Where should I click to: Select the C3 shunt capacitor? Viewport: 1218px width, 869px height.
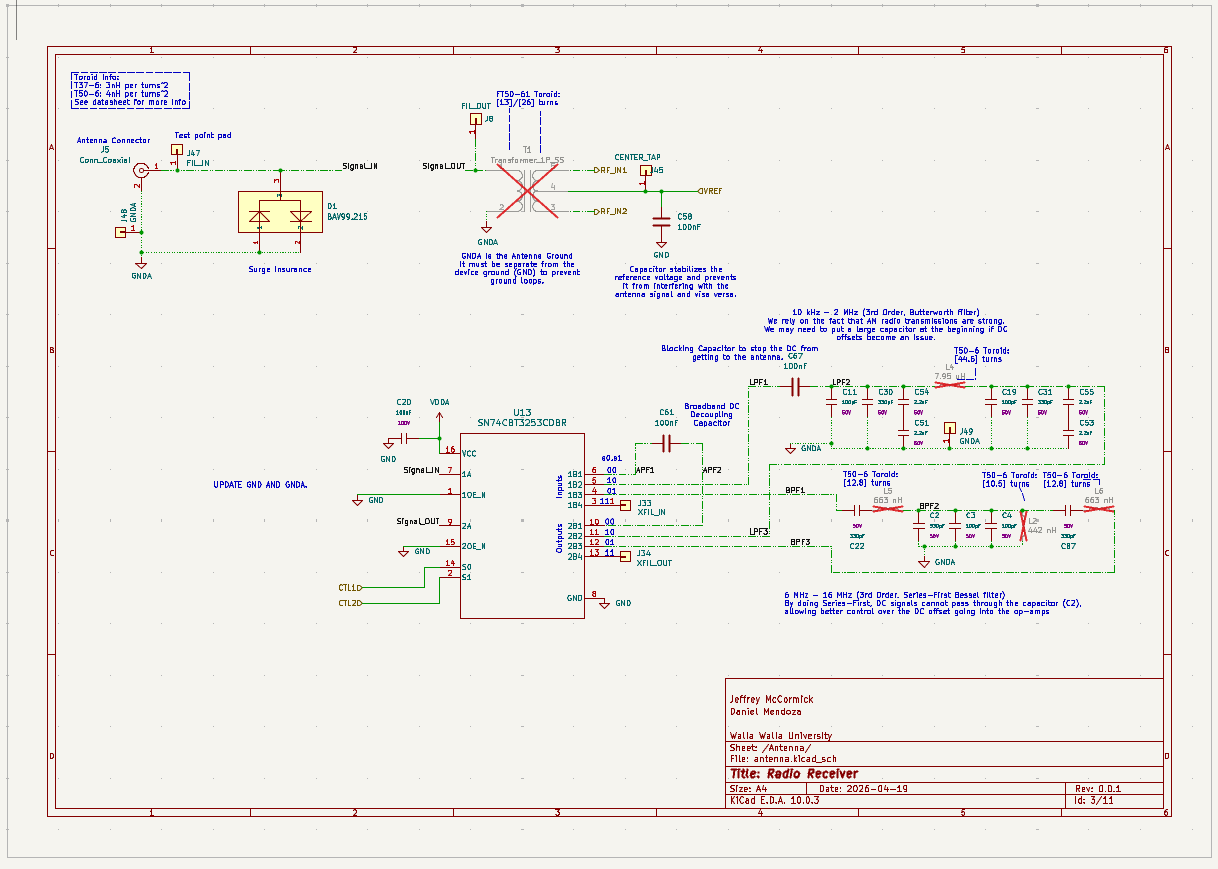coord(955,525)
